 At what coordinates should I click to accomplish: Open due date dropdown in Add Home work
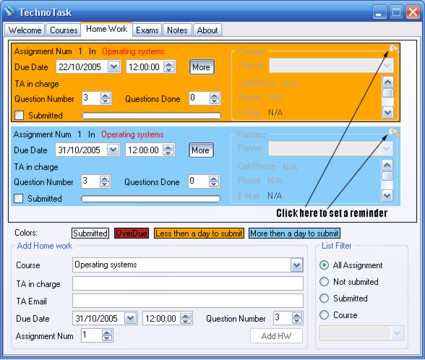click(x=131, y=318)
